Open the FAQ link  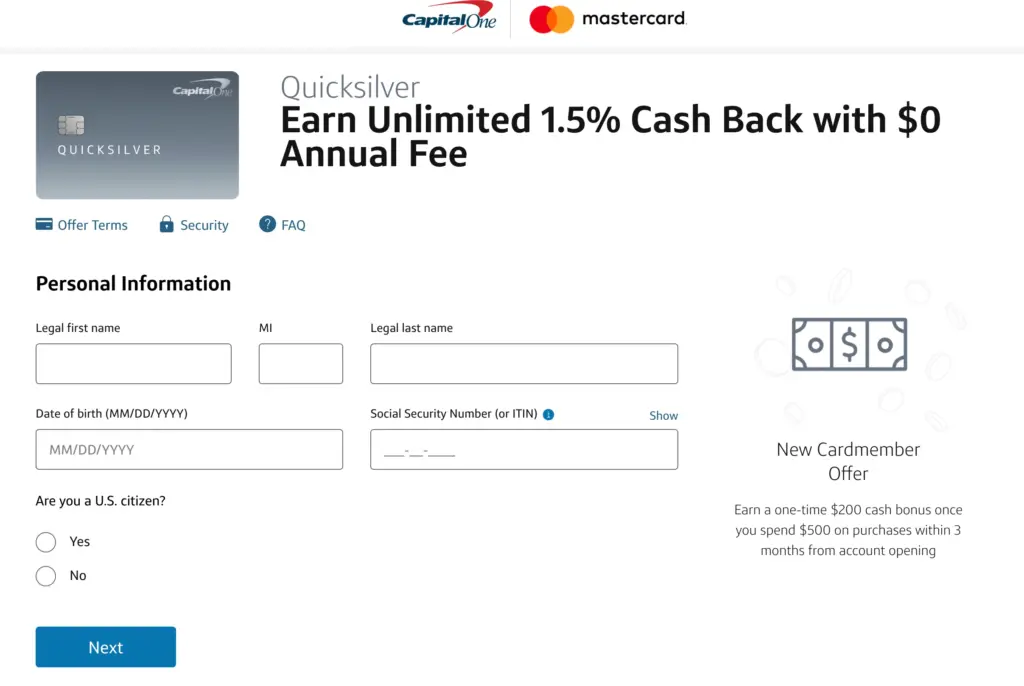(x=291, y=224)
